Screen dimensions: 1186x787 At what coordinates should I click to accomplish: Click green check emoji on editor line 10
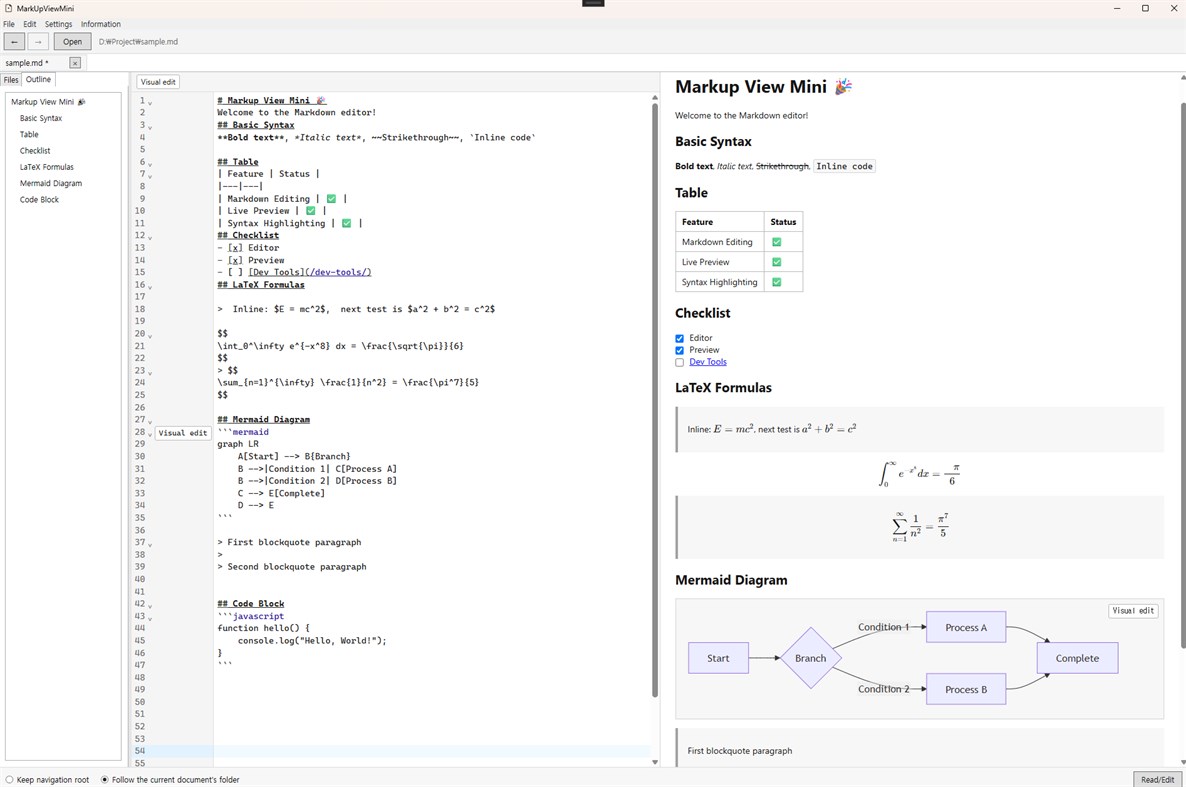tap(311, 211)
